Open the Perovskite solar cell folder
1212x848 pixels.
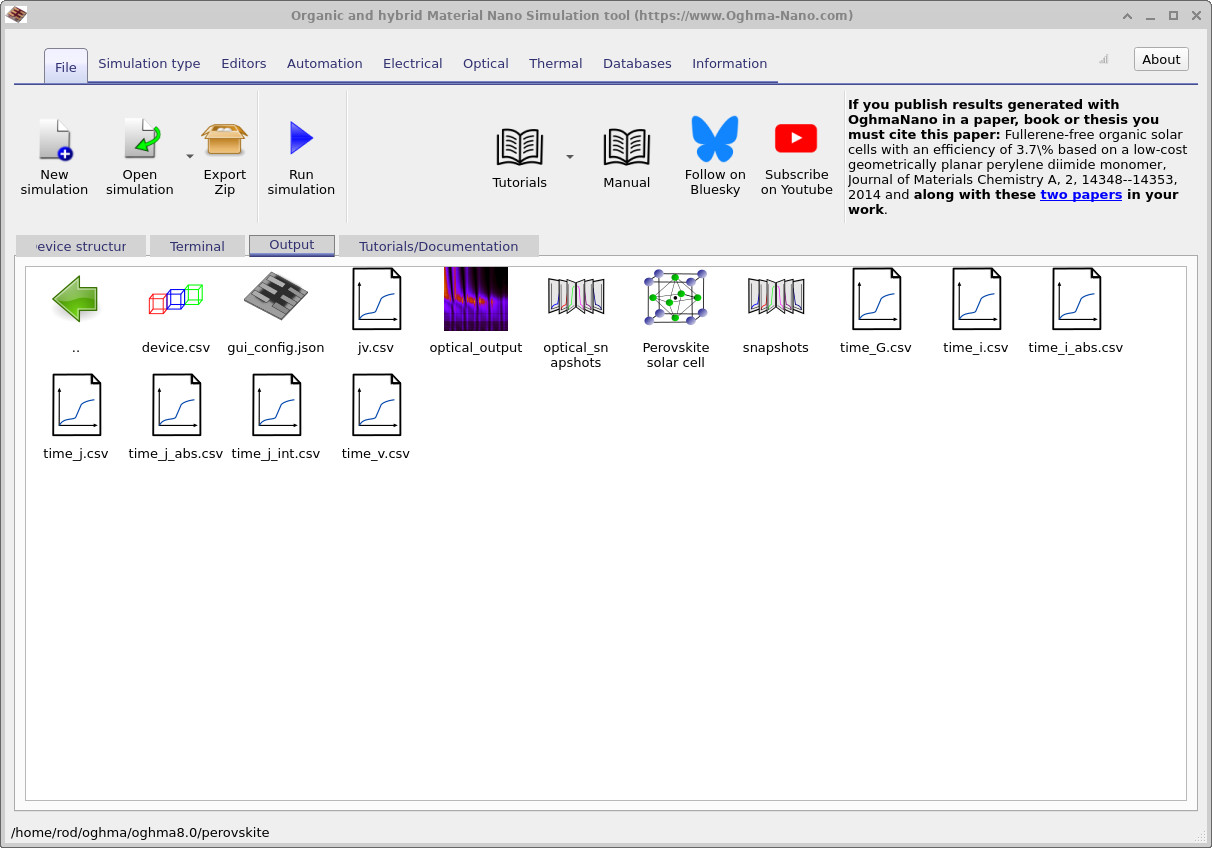tap(676, 299)
